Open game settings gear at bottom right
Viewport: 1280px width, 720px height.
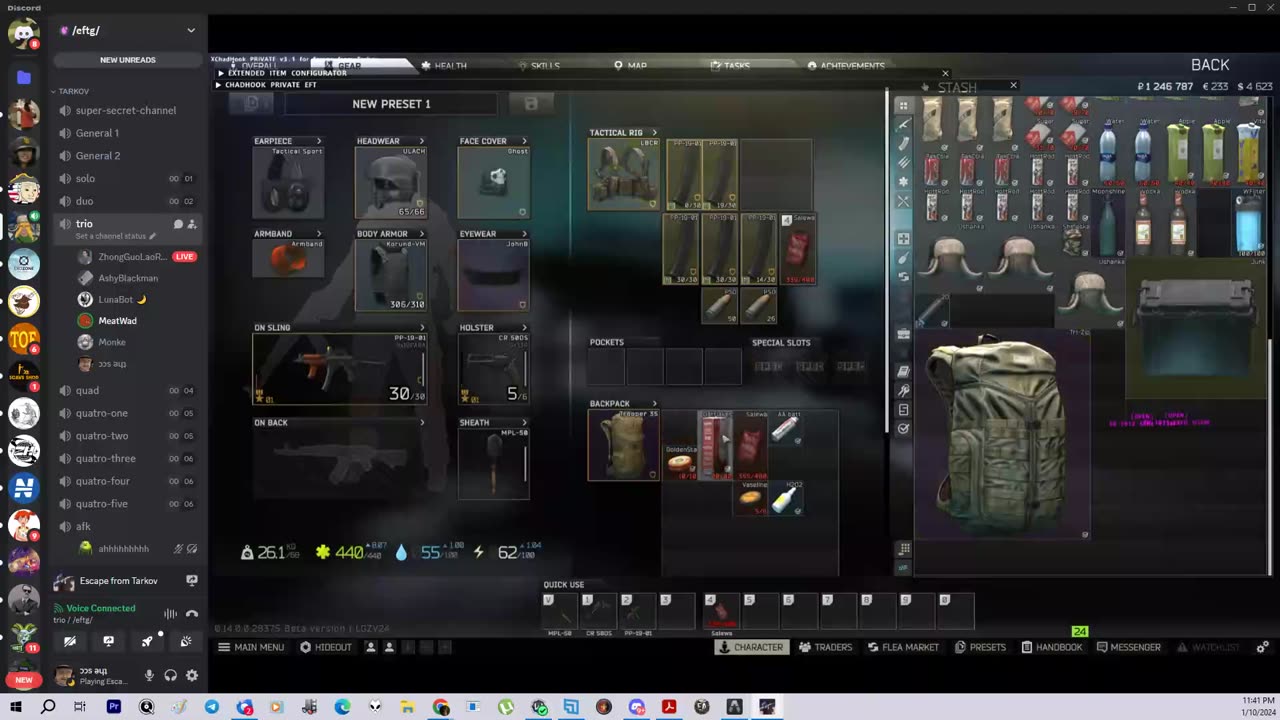tap(1263, 647)
